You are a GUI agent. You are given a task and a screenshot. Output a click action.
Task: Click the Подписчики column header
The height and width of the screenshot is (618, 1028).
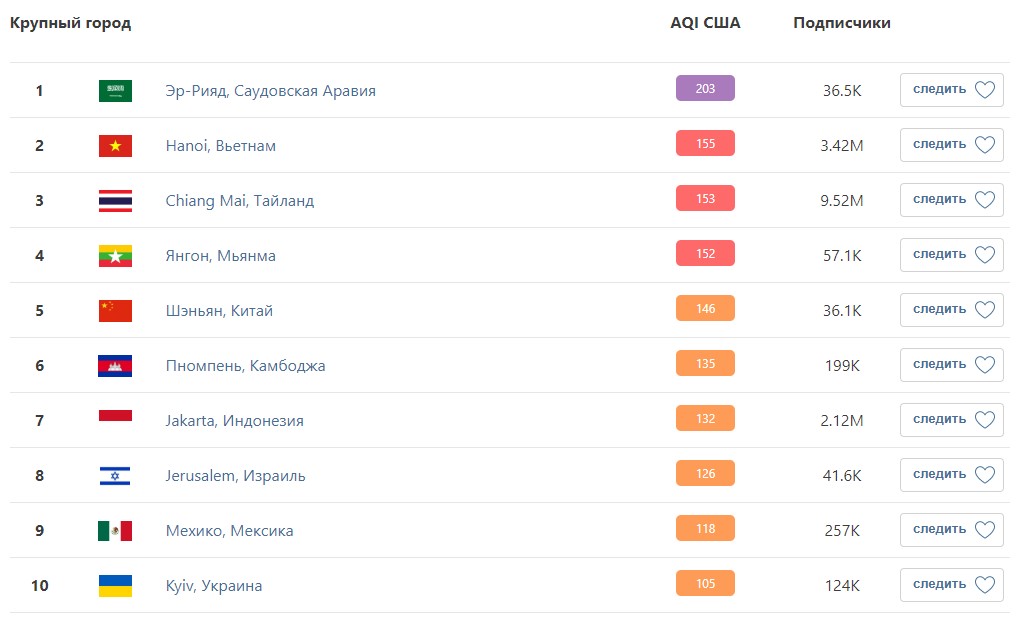tap(841, 23)
